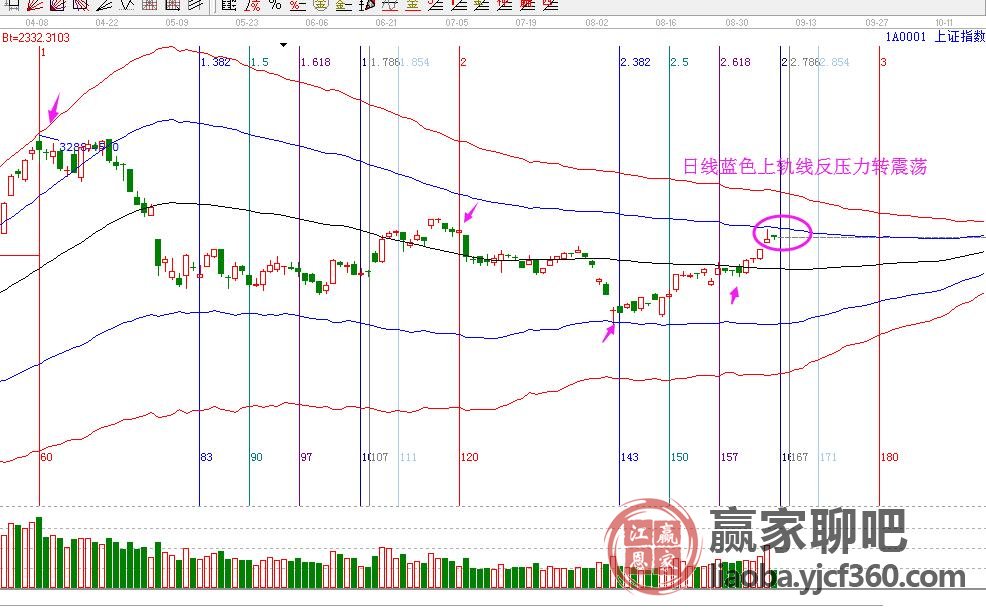Screen dimensions: 986x616
Task: Click the small black triangle marker below 05-23
Action: coord(284,45)
